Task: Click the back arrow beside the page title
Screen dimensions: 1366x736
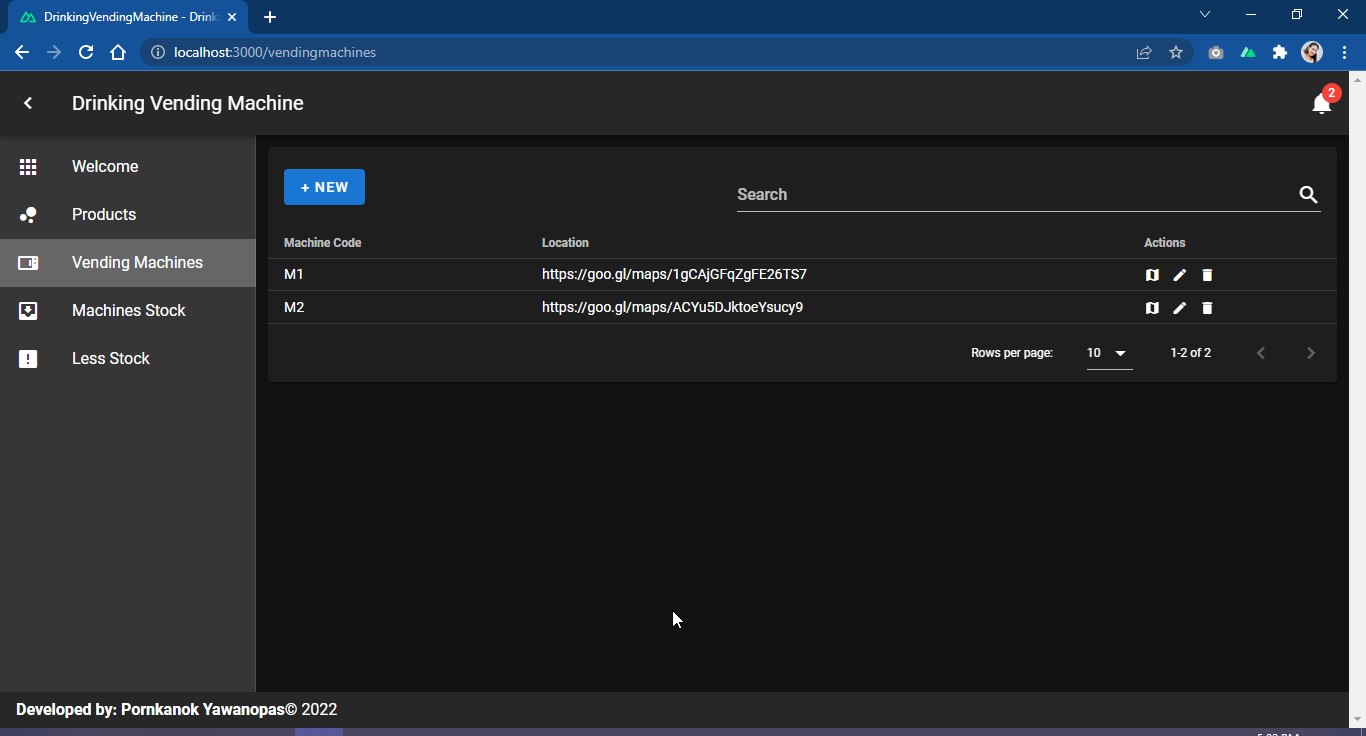Action: point(28,103)
